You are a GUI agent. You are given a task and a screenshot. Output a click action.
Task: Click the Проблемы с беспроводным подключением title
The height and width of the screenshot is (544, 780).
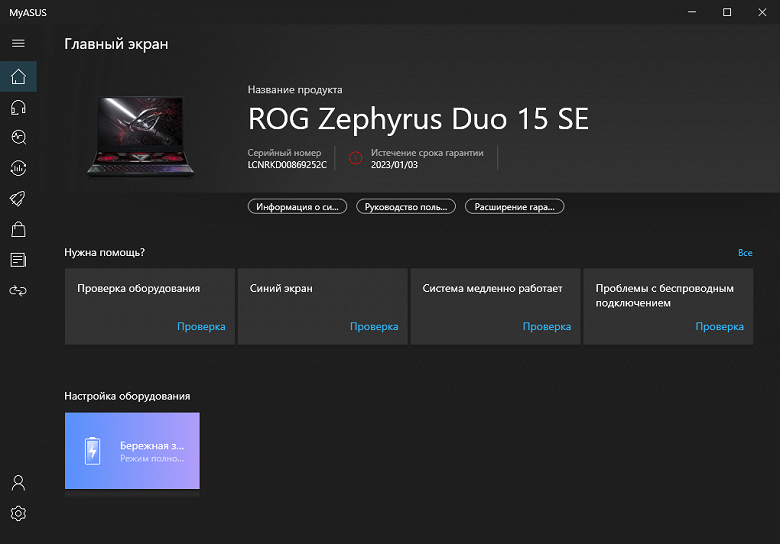[x=665, y=295]
